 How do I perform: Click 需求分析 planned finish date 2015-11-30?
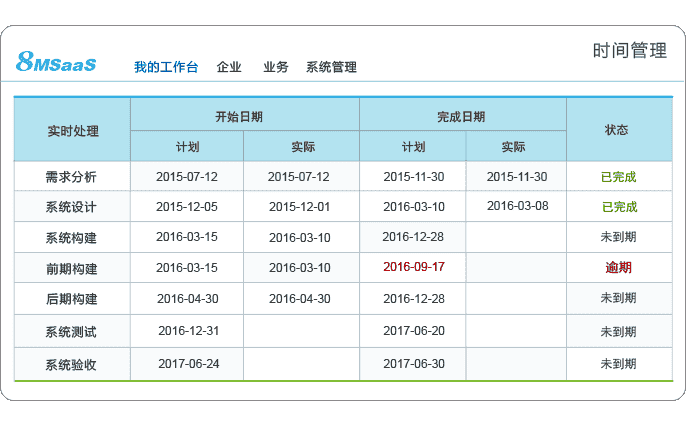click(x=414, y=177)
